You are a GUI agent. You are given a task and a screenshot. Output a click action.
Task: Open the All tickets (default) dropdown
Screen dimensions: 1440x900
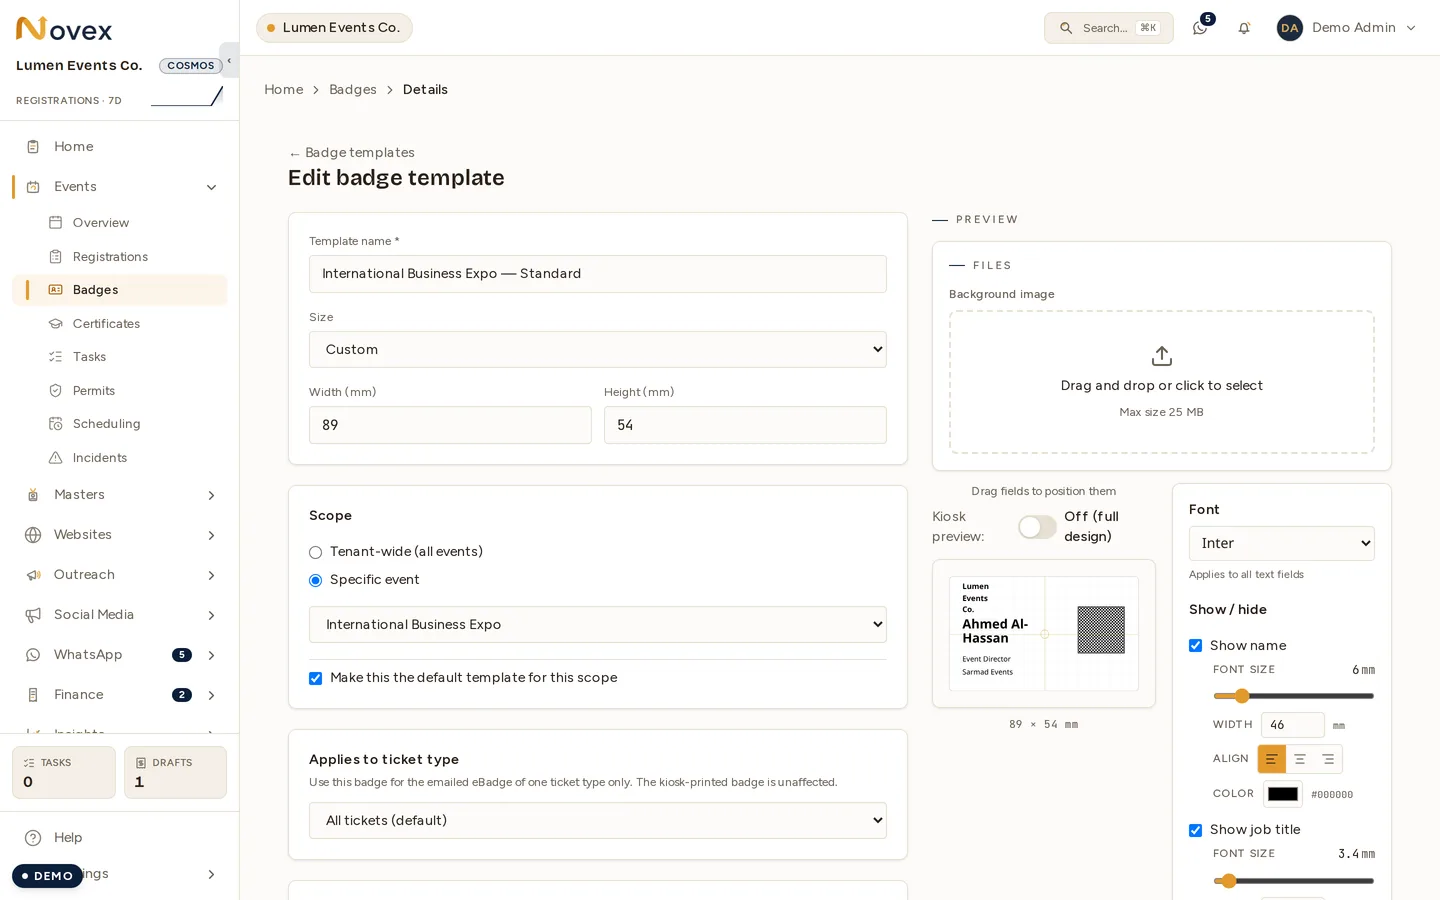coord(597,820)
